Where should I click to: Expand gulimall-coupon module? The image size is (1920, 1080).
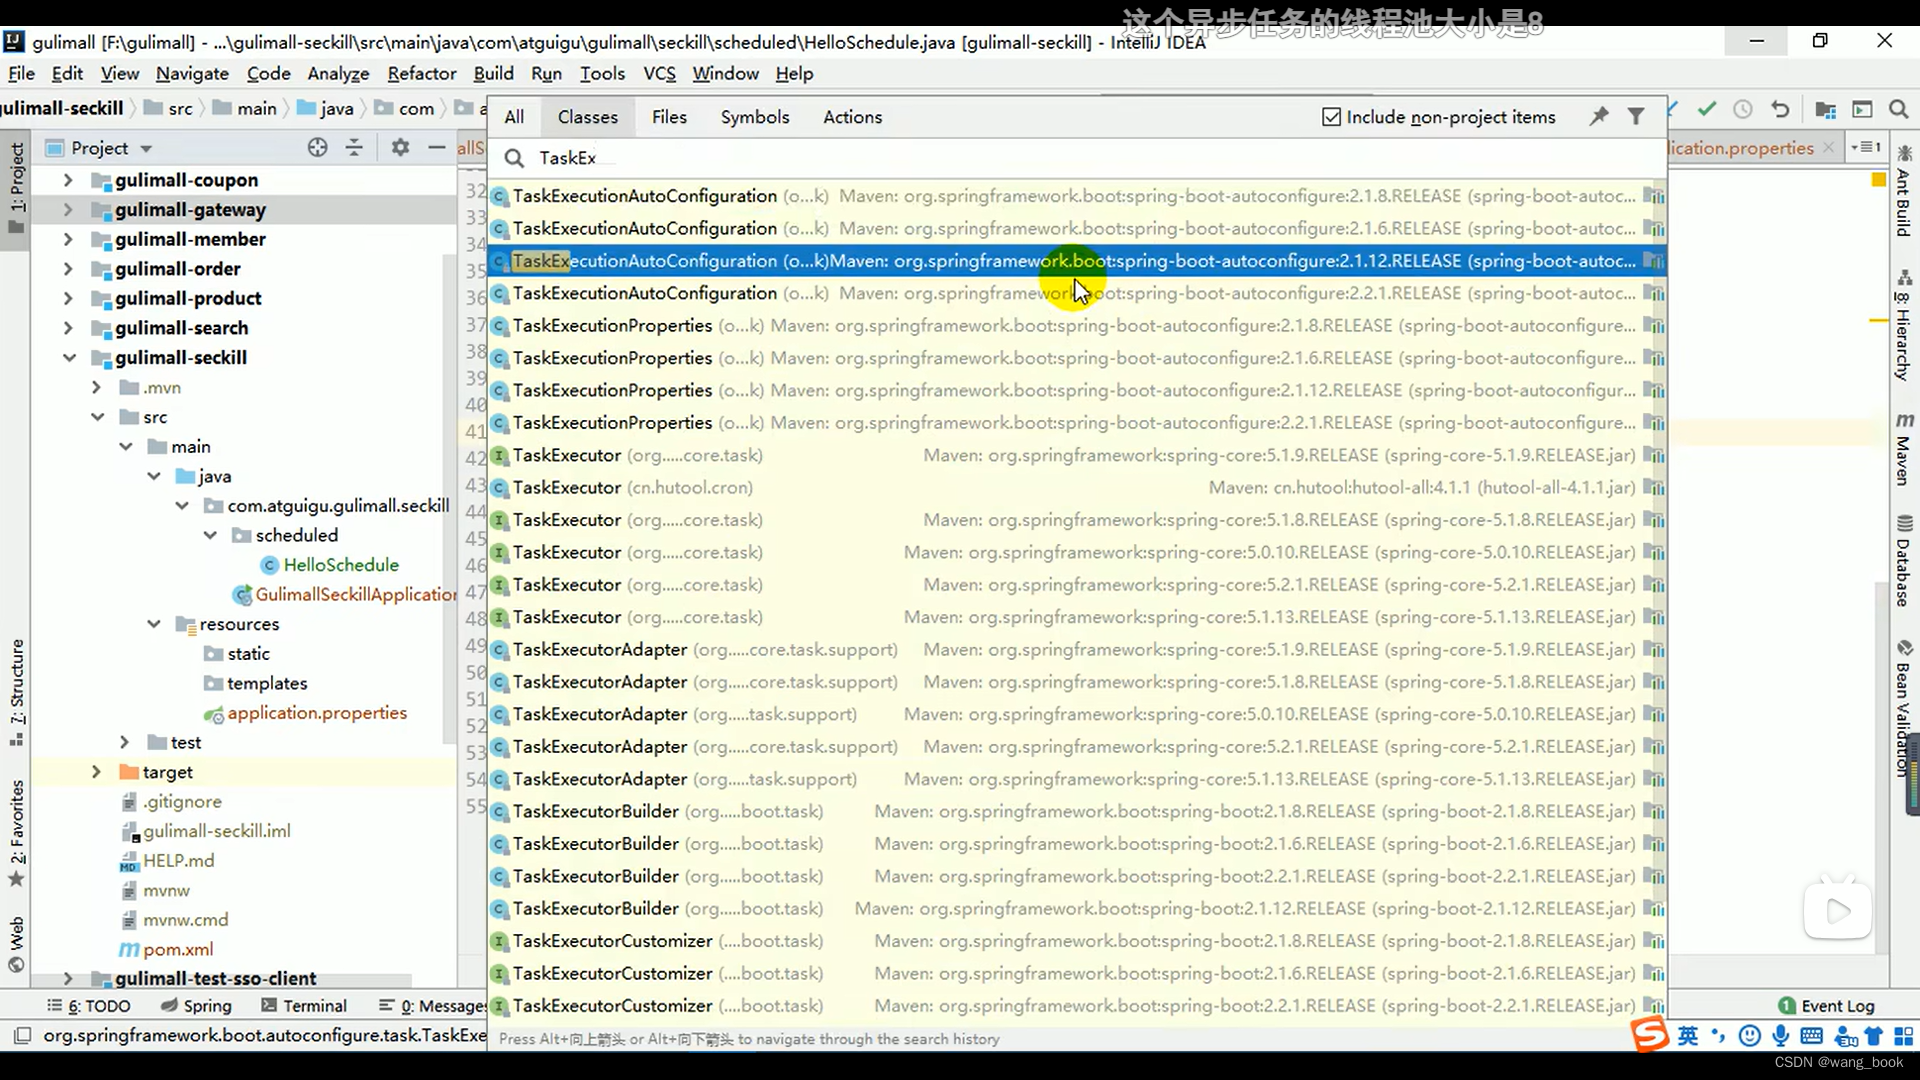coord(67,180)
